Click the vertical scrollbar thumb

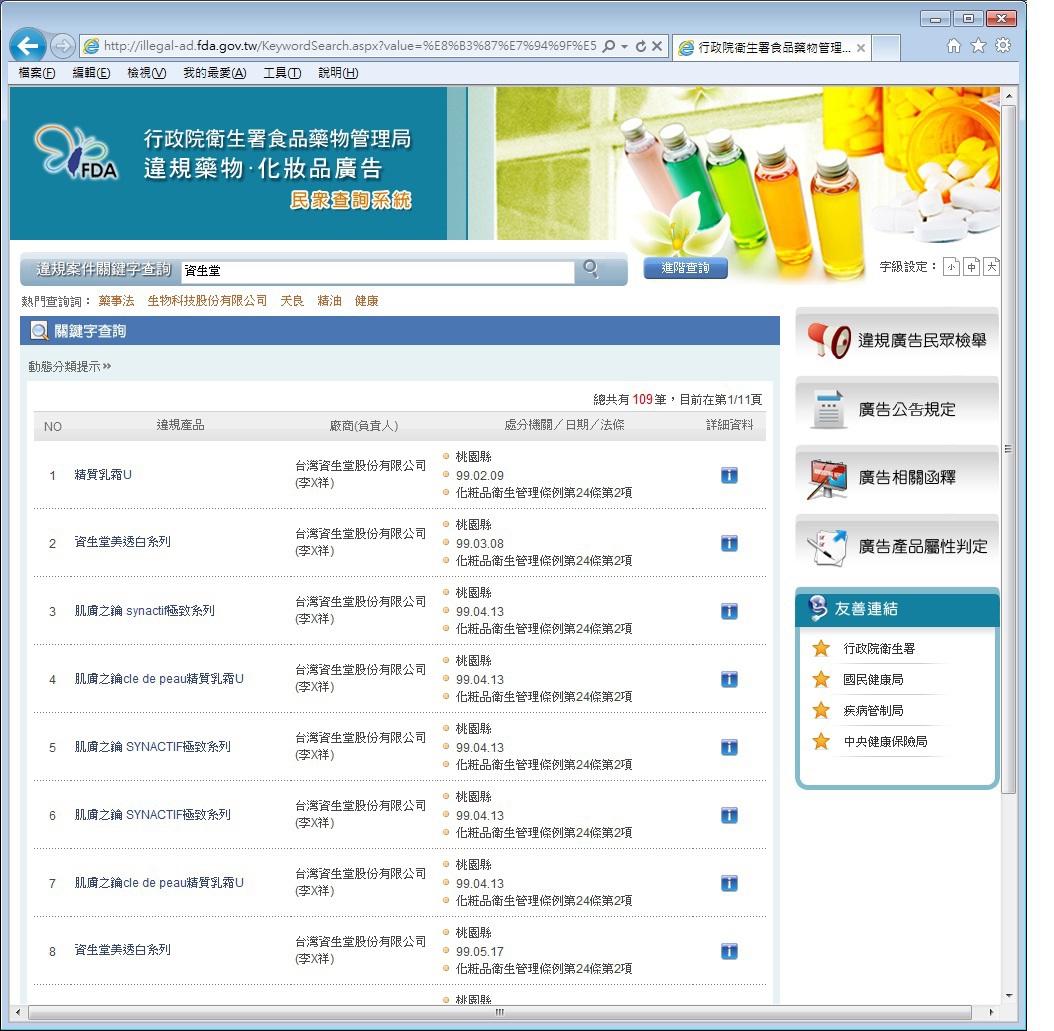(x=1008, y=449)
